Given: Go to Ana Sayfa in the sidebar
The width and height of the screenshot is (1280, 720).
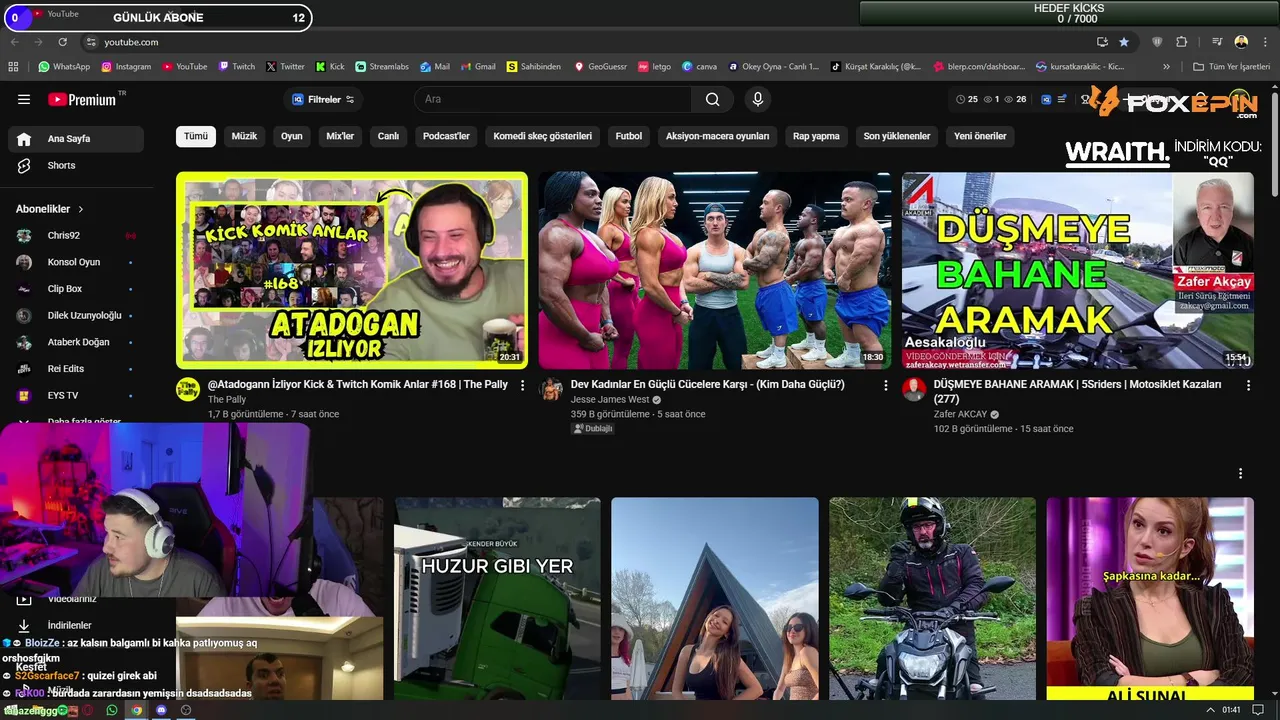Looking at the screenshot, I should pyautogui.click(x=76, y=139).
